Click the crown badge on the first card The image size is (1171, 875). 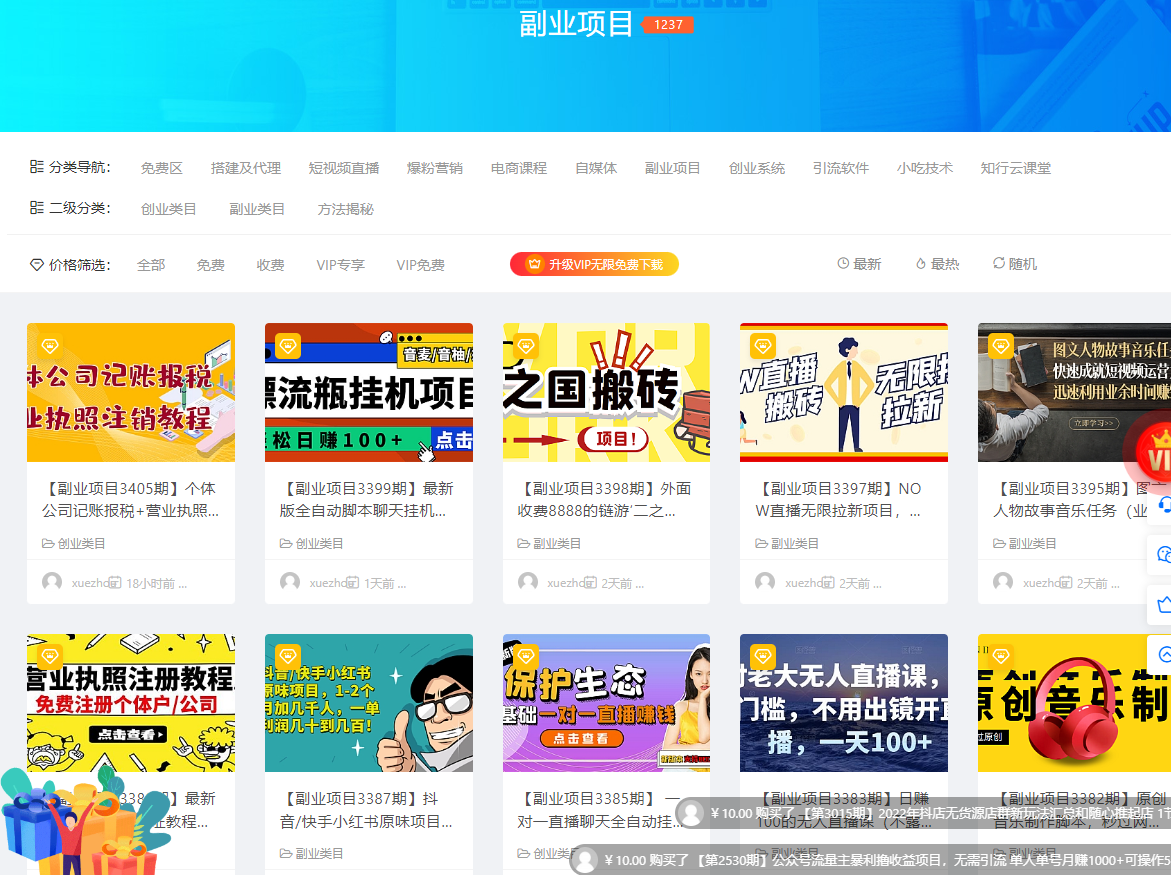point(52,345)
